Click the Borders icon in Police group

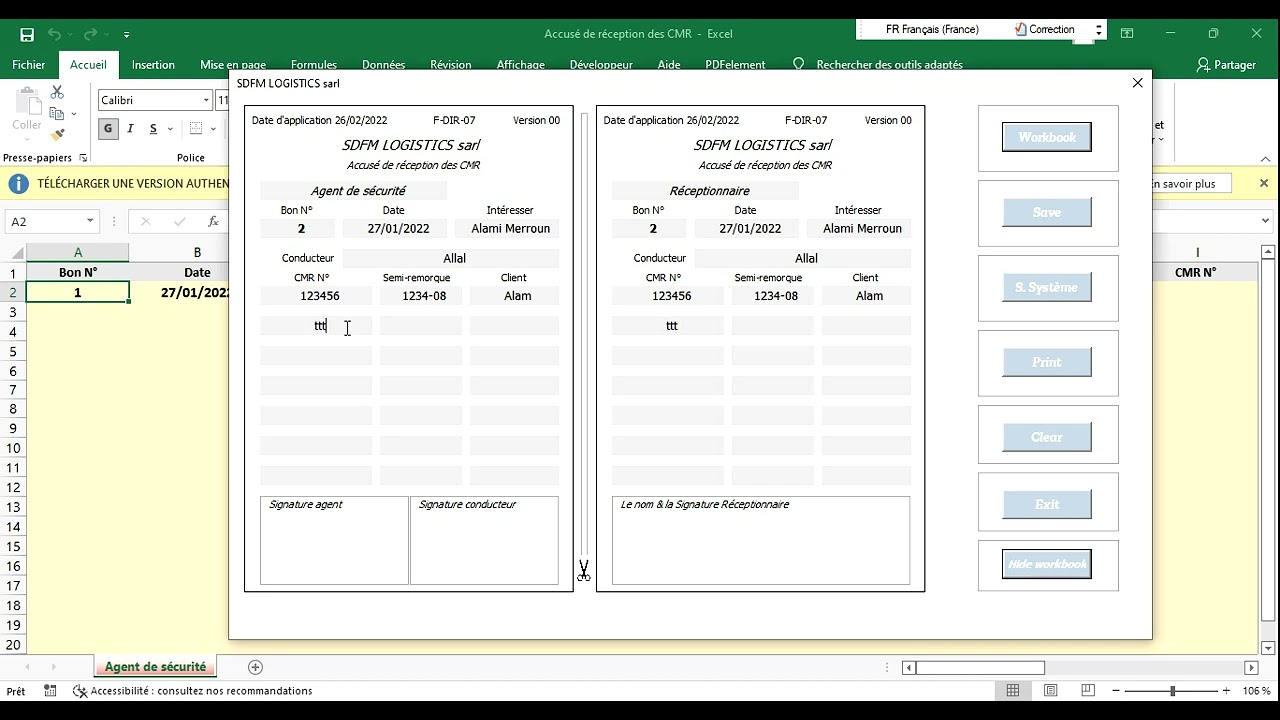pos(196,129)
